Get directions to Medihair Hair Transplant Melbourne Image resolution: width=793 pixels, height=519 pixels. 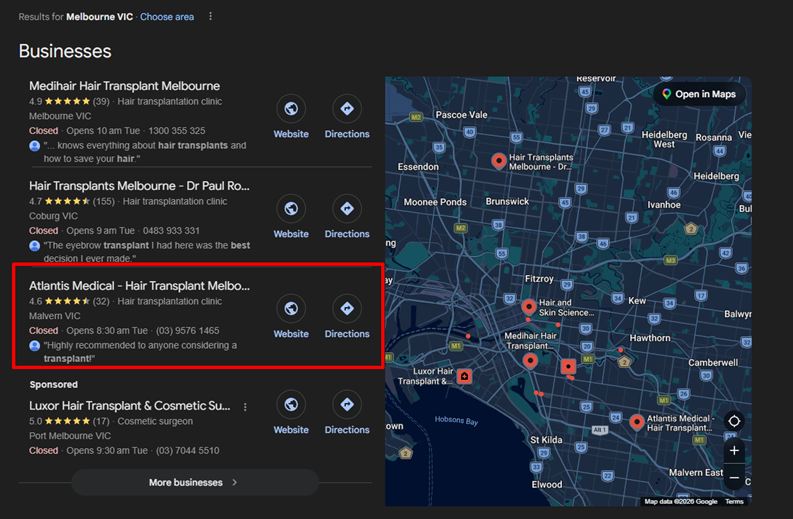347,109
